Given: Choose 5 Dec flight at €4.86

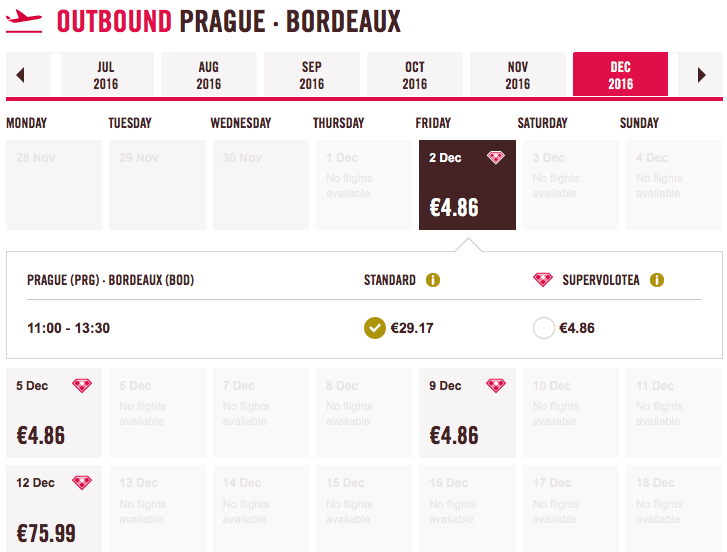Looking at the screenshot, I should click(x=54, y=413).
